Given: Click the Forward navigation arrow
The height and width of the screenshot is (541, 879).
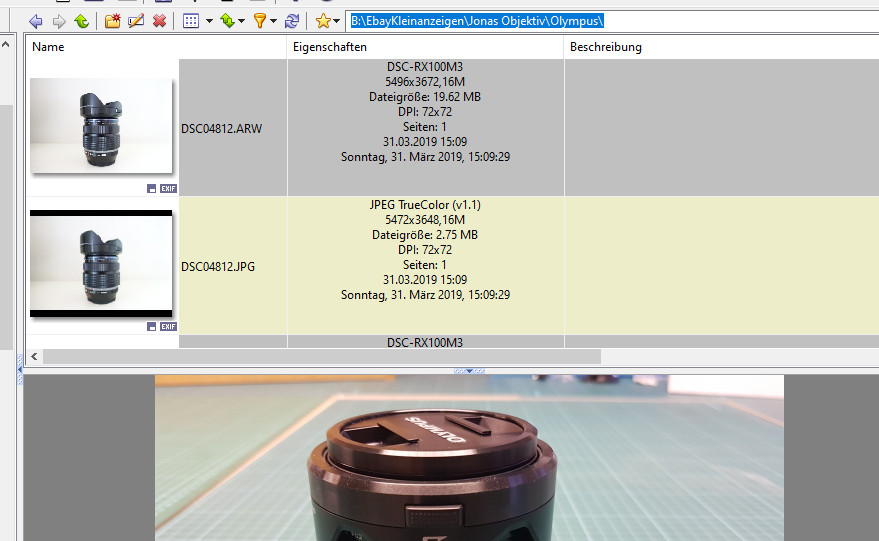Looking at the screenshot, I should [x=59, y=21].
